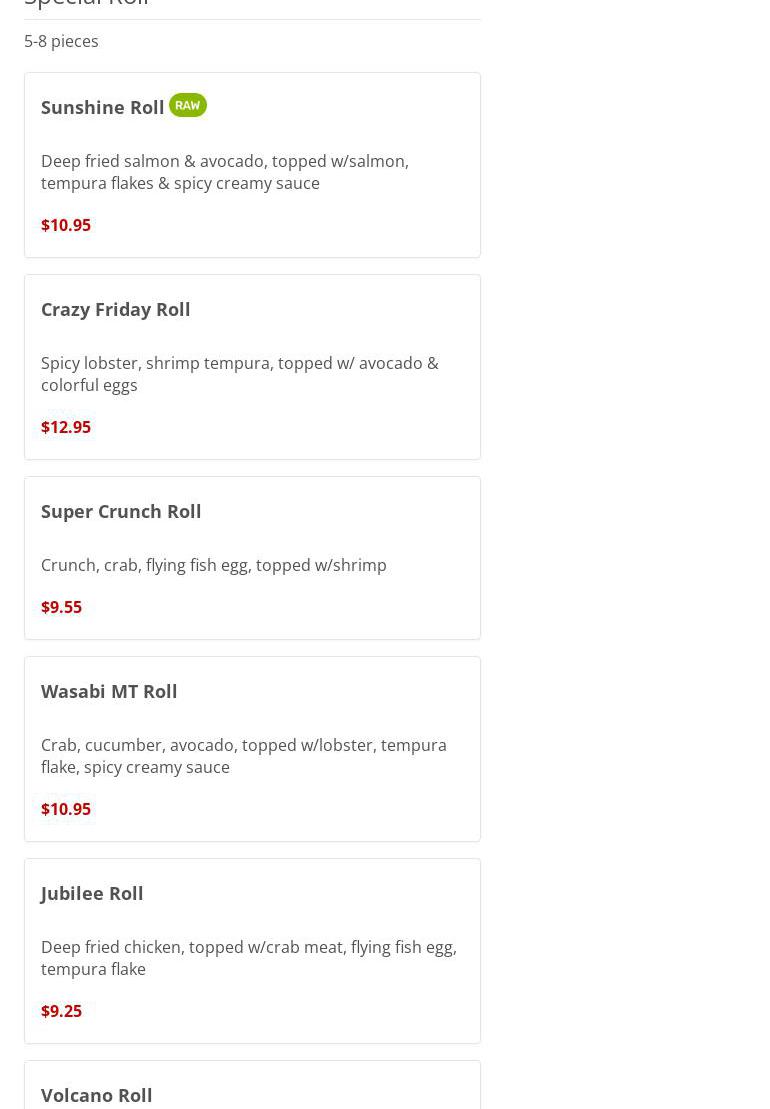Click the Sunshine Roll description text
The height and width of the screenshot is (1109, 770).
(225, 172)
